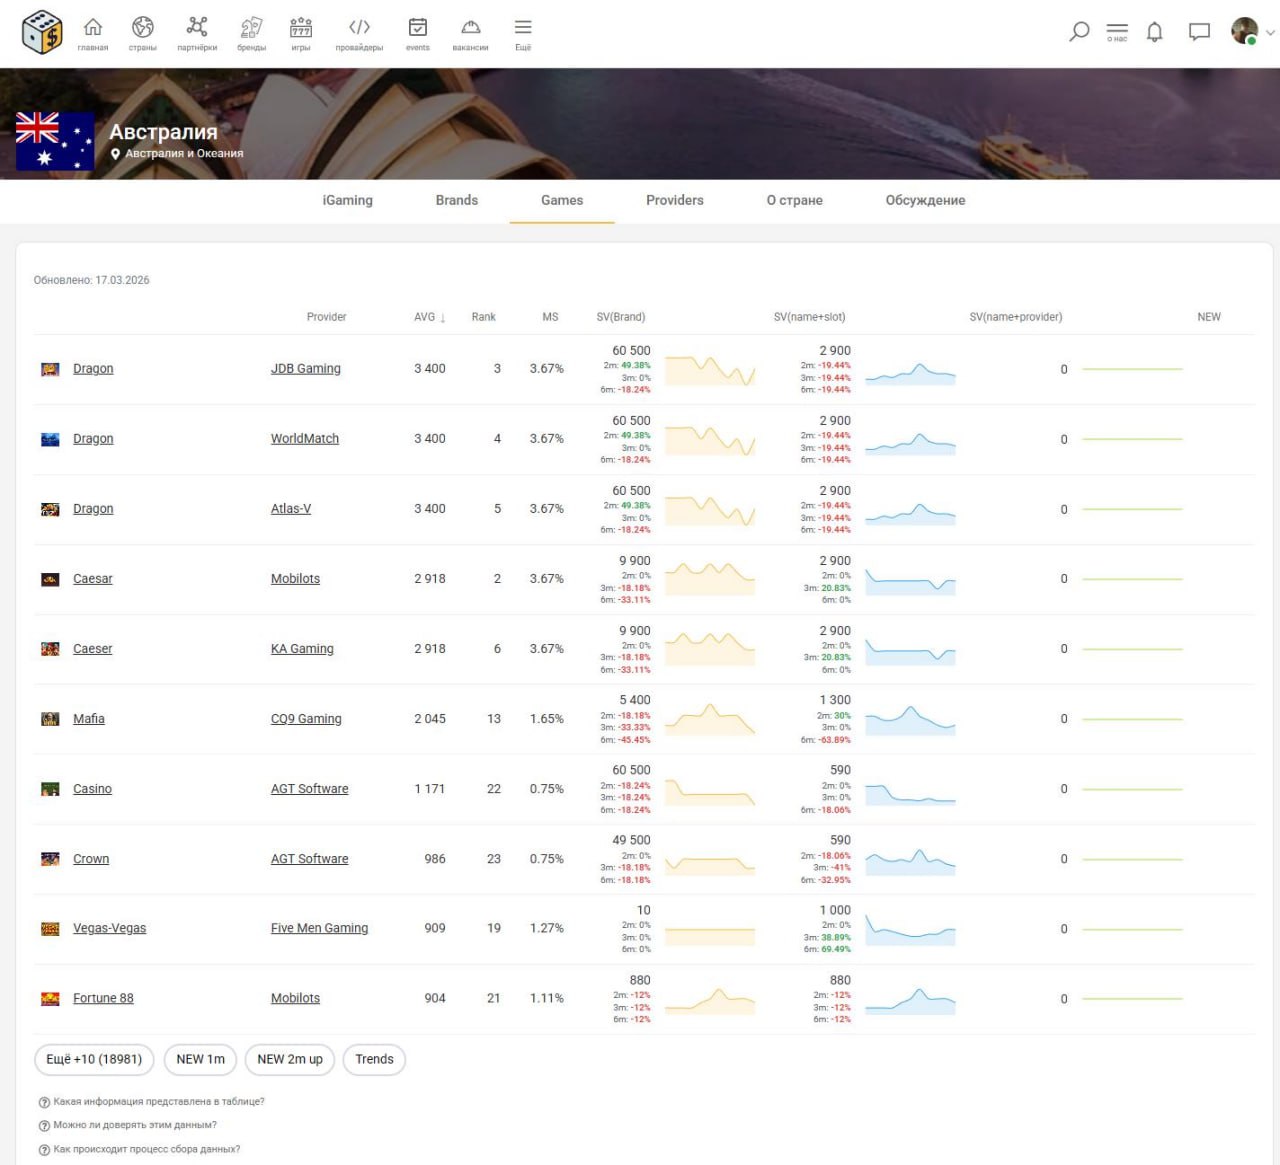Click the dice logo icon
1280x1165 pixels.
click(42, 32)
